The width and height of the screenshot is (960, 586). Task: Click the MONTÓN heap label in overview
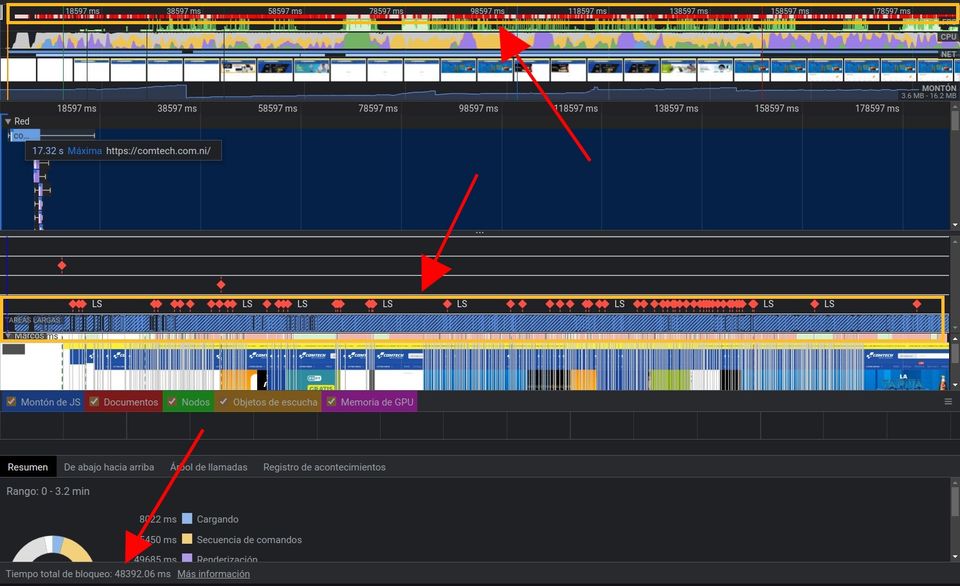[x=939, y=88]
